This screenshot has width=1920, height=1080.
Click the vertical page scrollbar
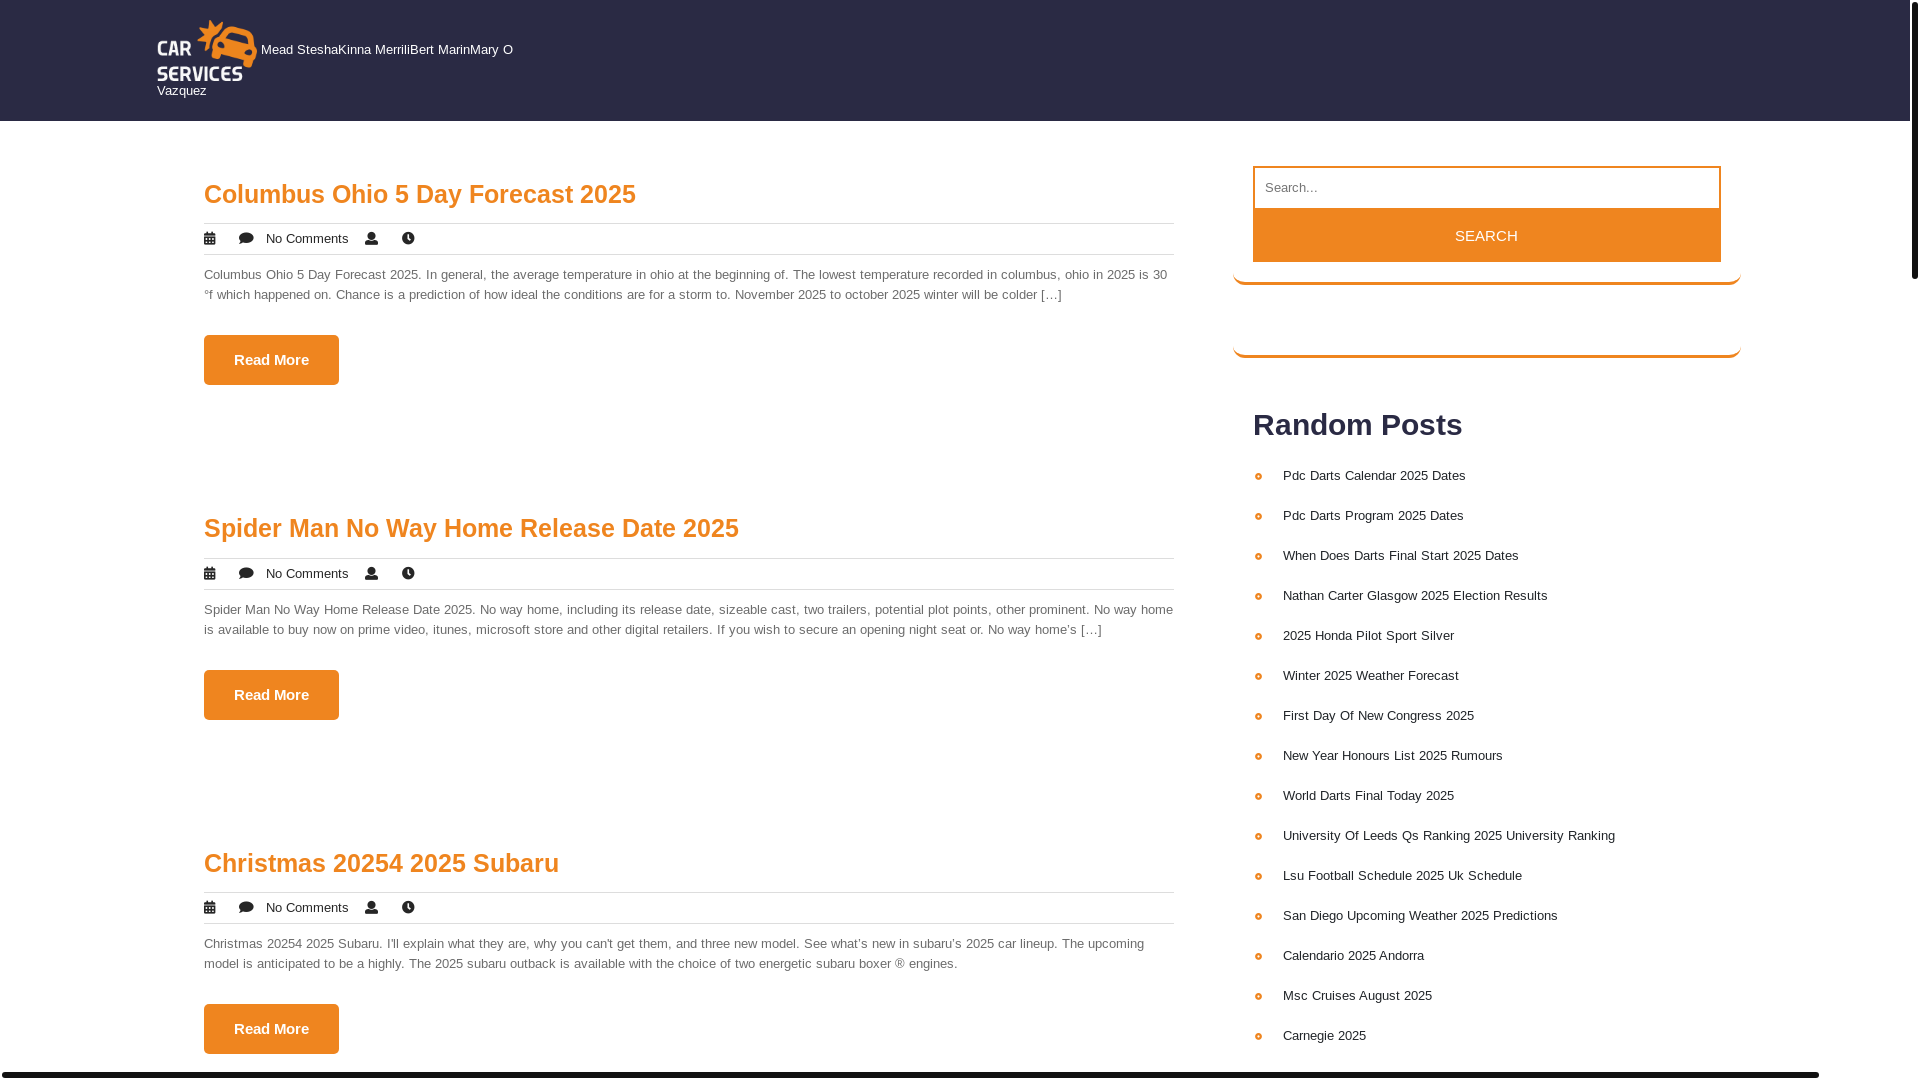[1914, 140]
